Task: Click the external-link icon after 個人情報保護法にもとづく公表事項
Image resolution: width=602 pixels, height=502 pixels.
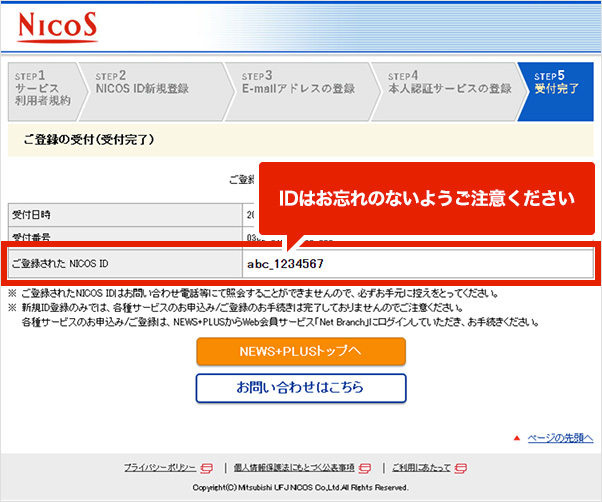Action: click(x=365, y=468)
